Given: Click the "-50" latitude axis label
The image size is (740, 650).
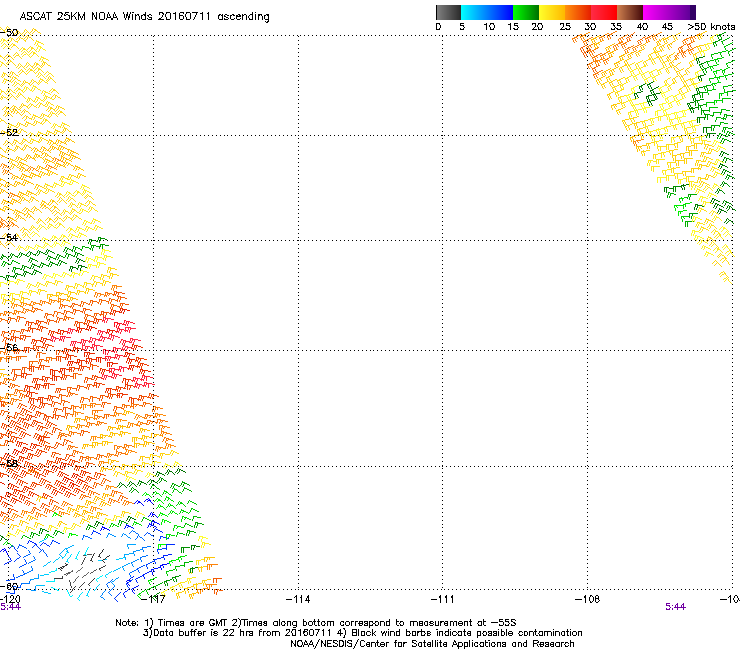Looking at the screenshot, I should (9, 33).
